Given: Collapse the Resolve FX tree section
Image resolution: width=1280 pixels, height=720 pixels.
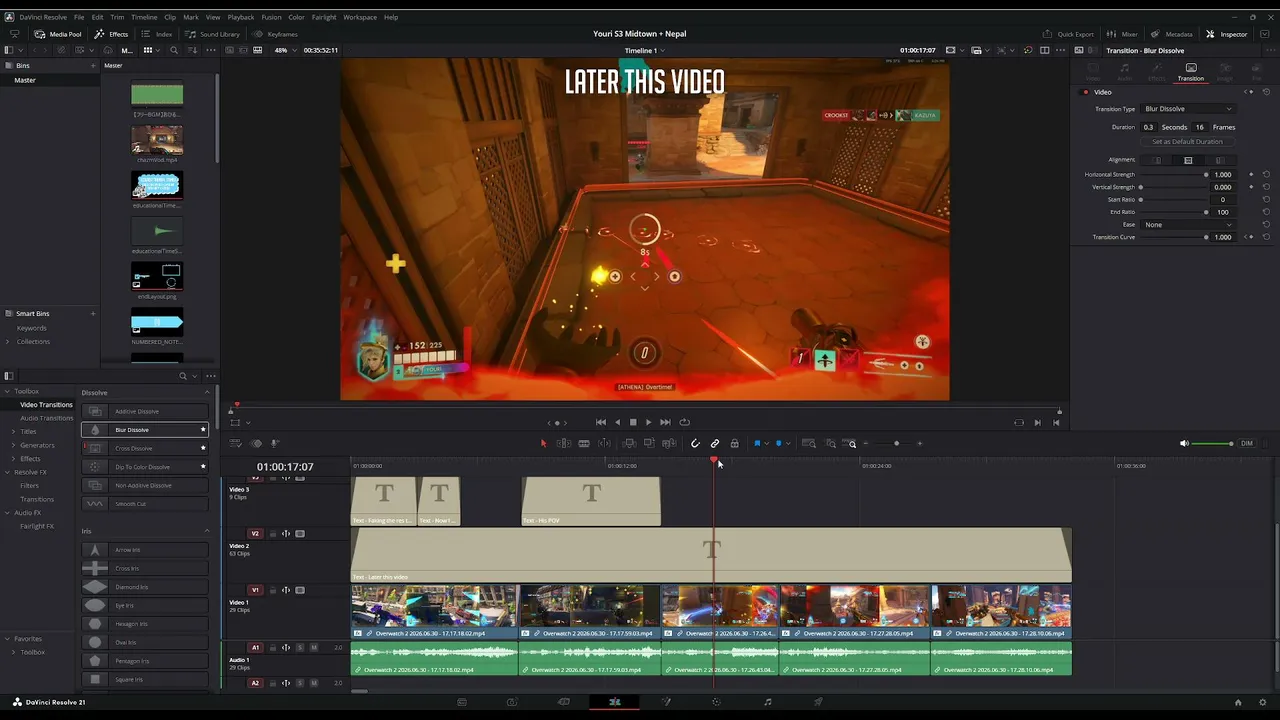Looking at the screenshot, I should coord(8,472).
